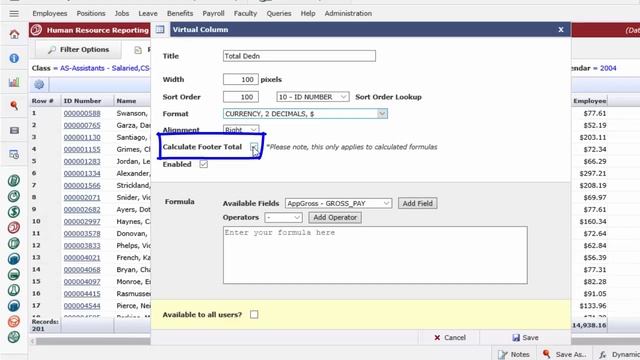Image resolution: width=640 pixels, height=360 pixels.
Task: Click the $297.21 employee amount cell
Action: click(593, 173)
